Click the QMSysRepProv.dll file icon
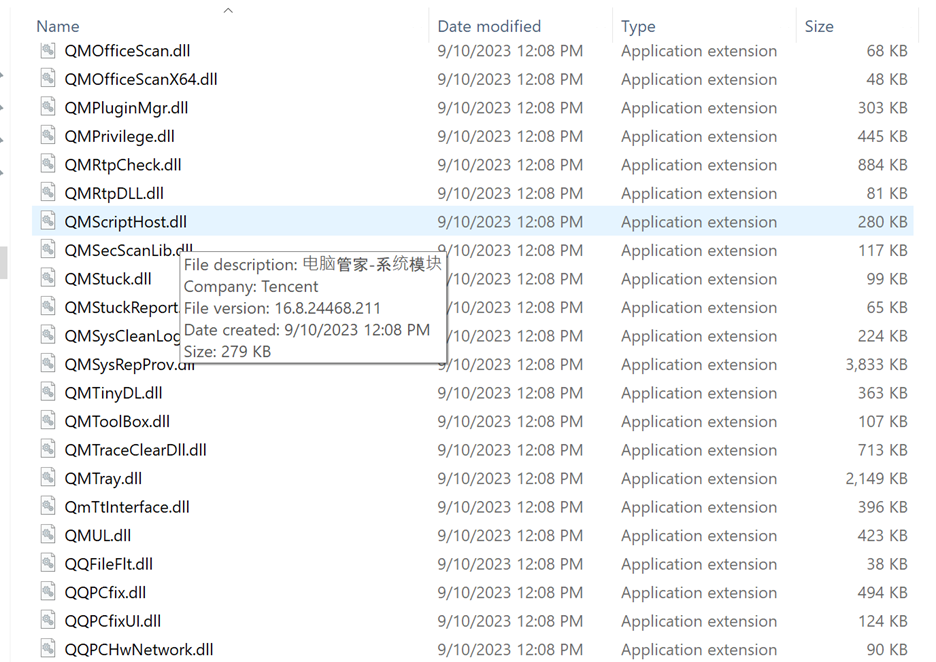Image resolution: width=936 pixels, height=662 pixels. (x=48, y=364)
